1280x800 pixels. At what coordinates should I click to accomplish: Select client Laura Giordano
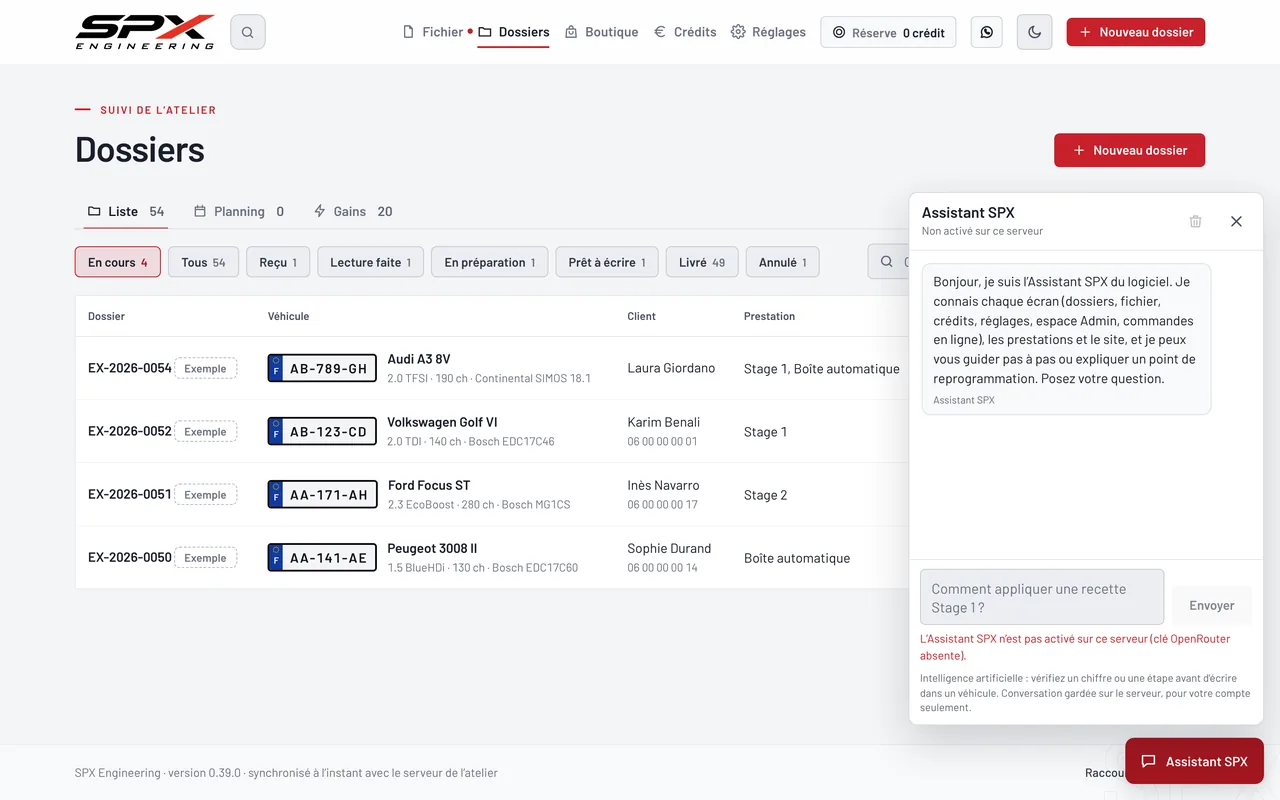(x=671, y=368)
